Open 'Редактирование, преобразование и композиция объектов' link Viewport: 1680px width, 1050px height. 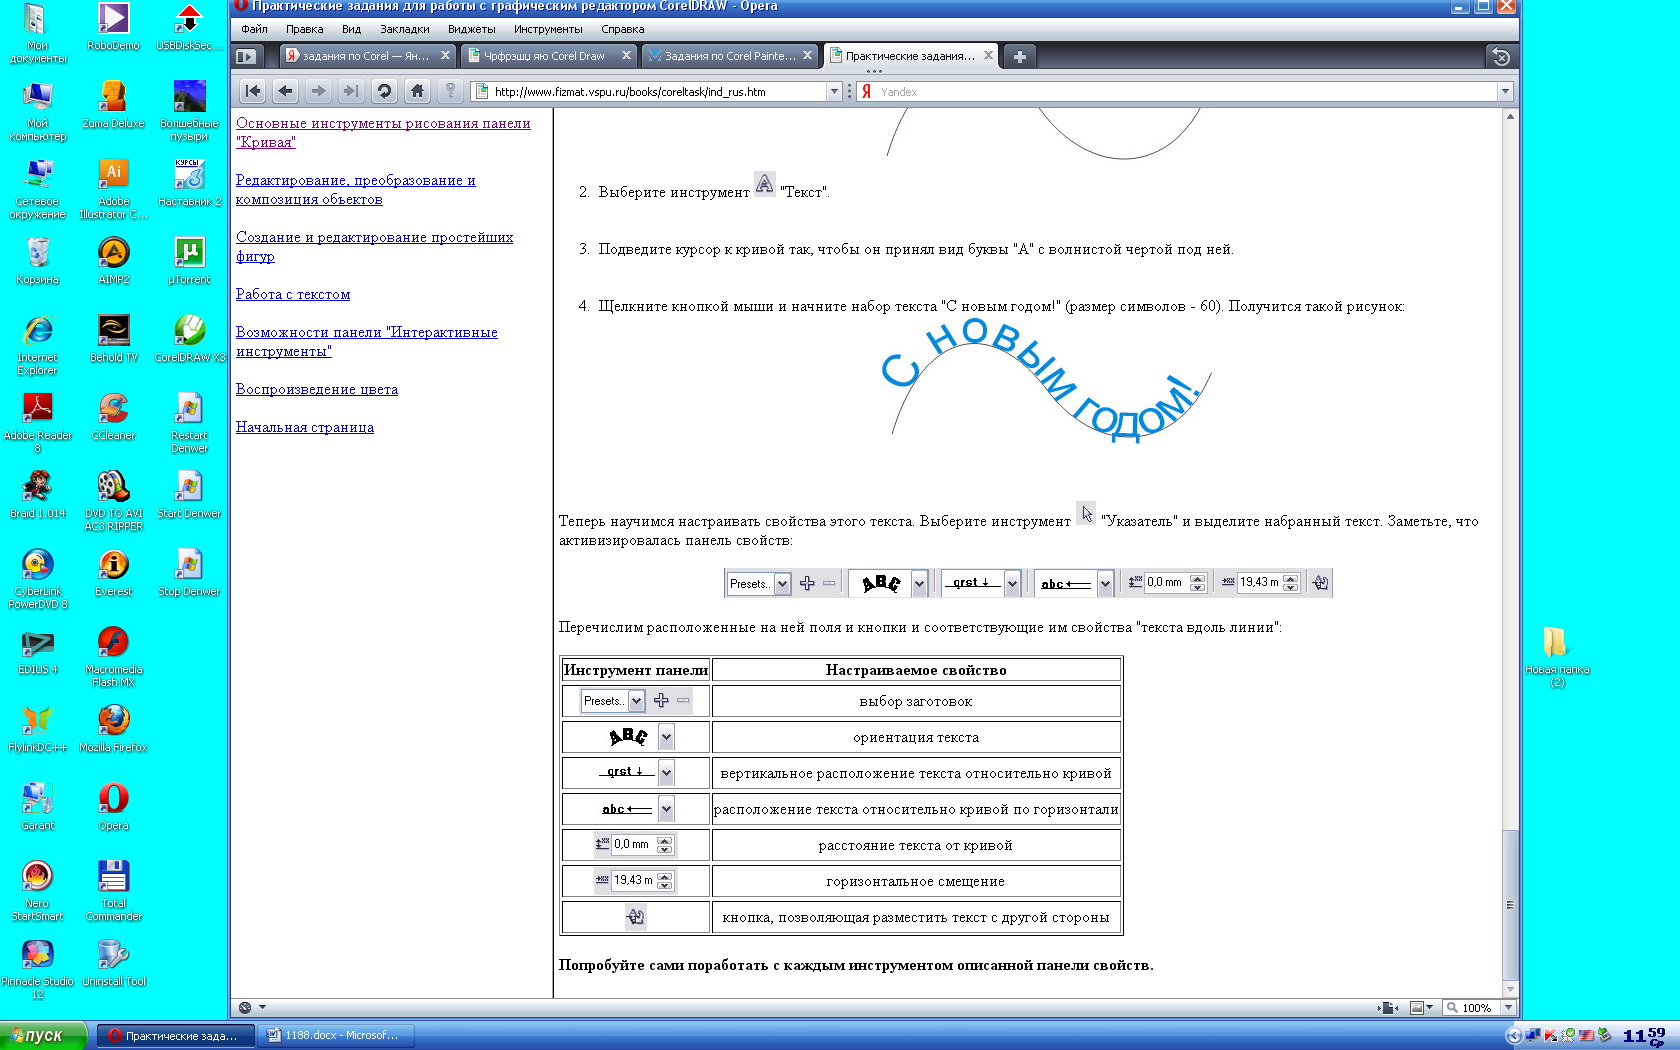click(355, 190)
